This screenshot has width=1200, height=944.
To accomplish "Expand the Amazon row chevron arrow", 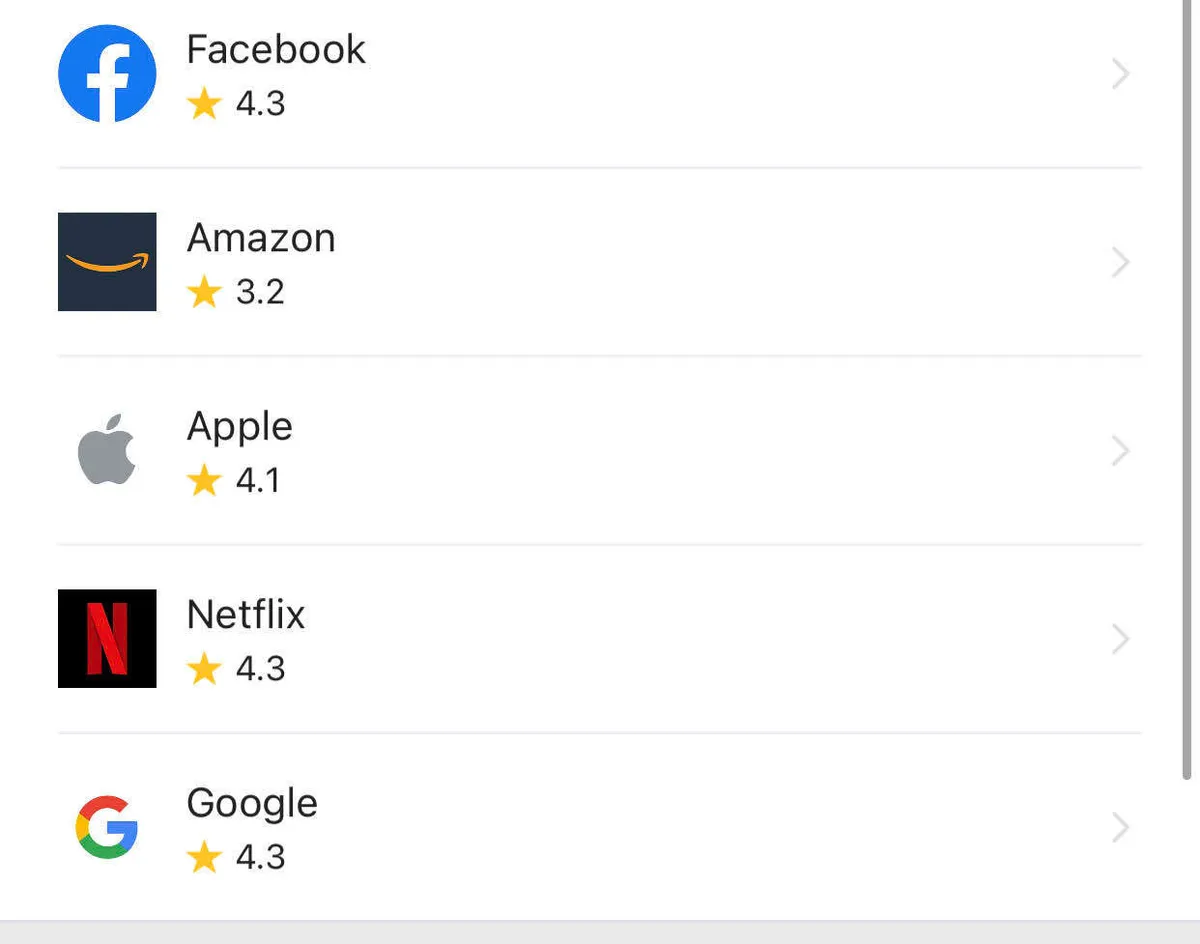I will (1121, 262).
